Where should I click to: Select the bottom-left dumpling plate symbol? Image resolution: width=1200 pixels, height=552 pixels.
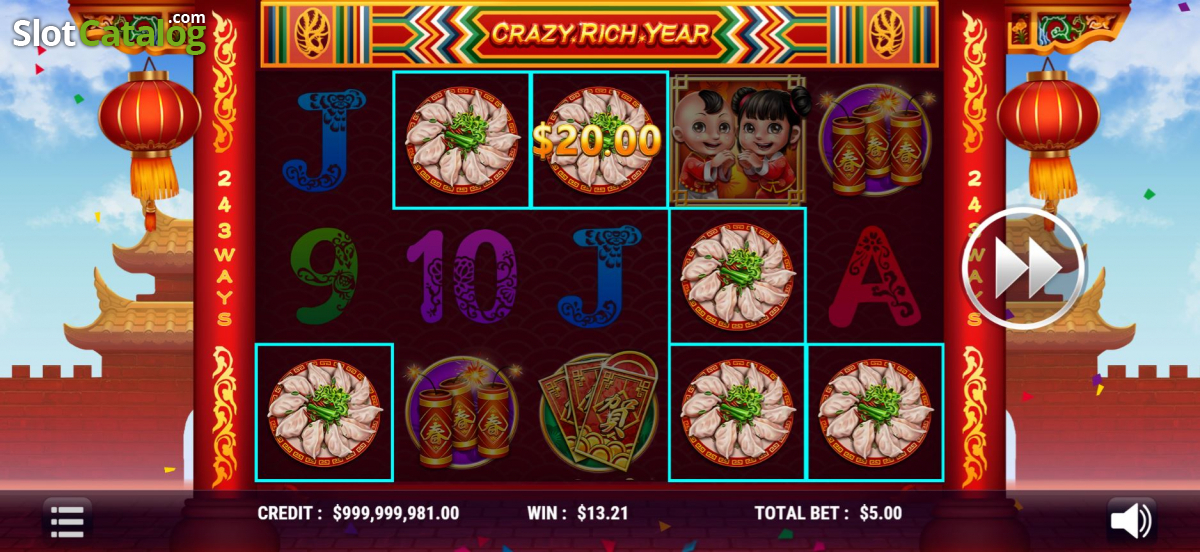324,412
